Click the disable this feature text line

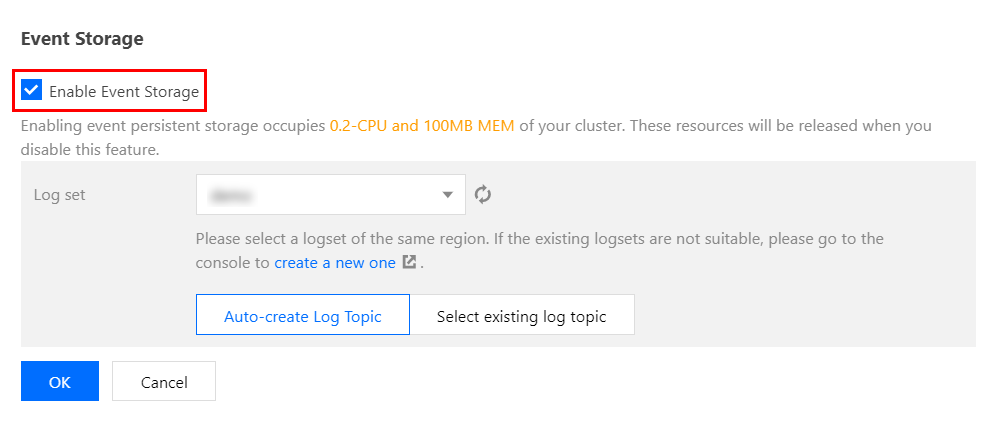89,150
